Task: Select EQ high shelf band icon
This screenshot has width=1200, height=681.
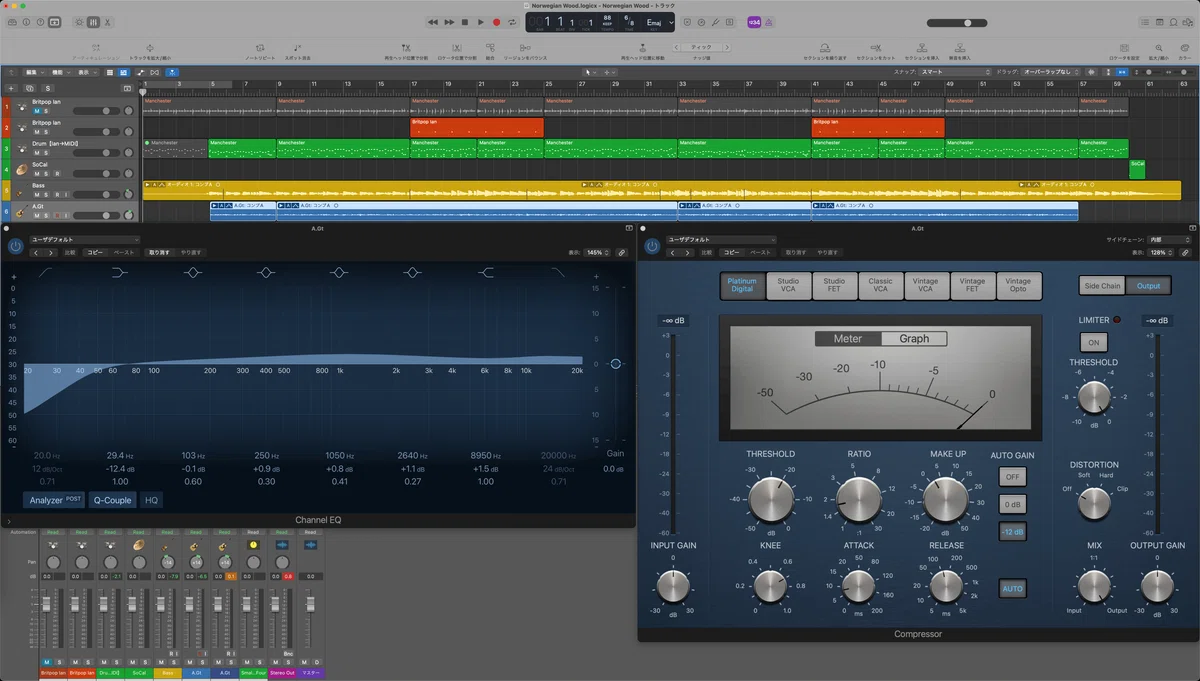Action: [487, 272]
